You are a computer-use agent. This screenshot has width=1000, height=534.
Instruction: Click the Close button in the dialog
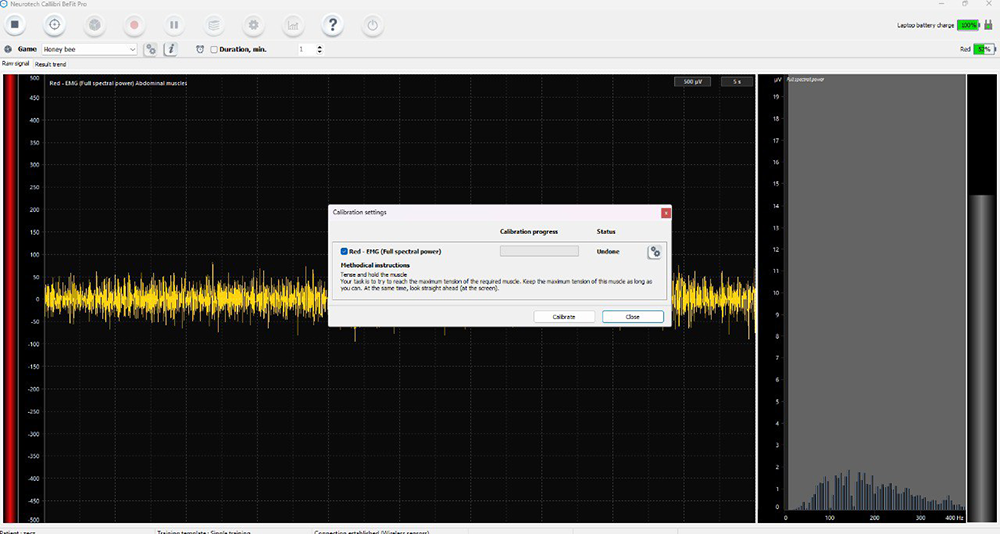(632, 316)
